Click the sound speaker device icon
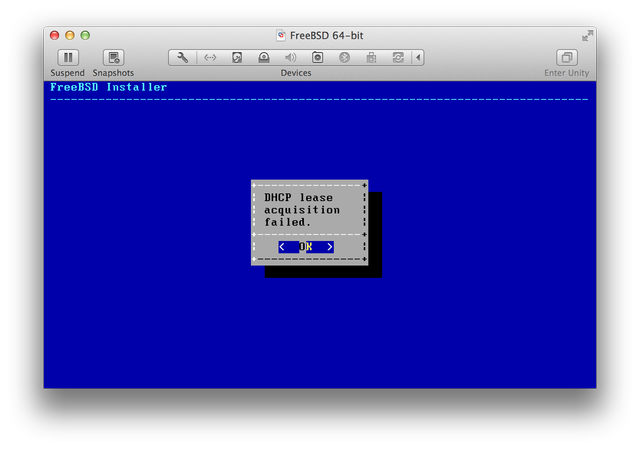 click(x=291, y=58)
